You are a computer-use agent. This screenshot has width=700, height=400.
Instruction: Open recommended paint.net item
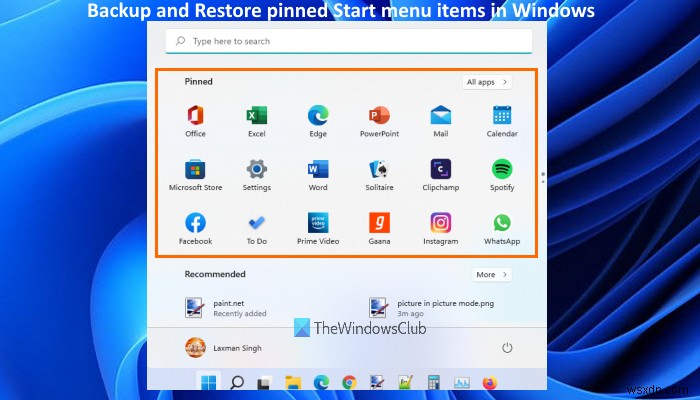[226, 308]
